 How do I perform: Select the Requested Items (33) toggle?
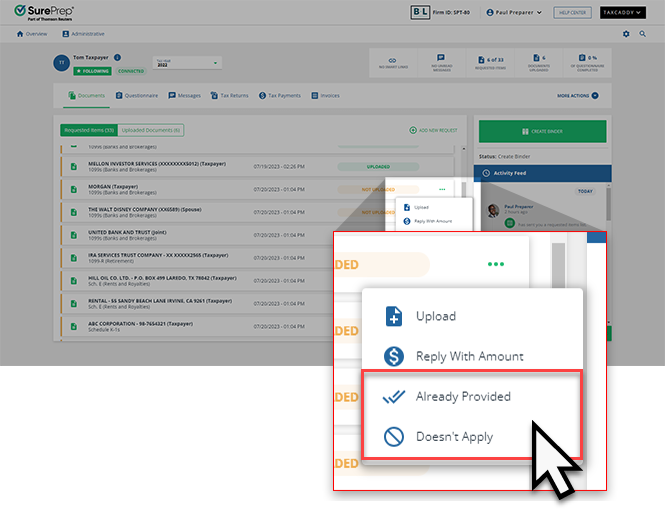point(89,130)
